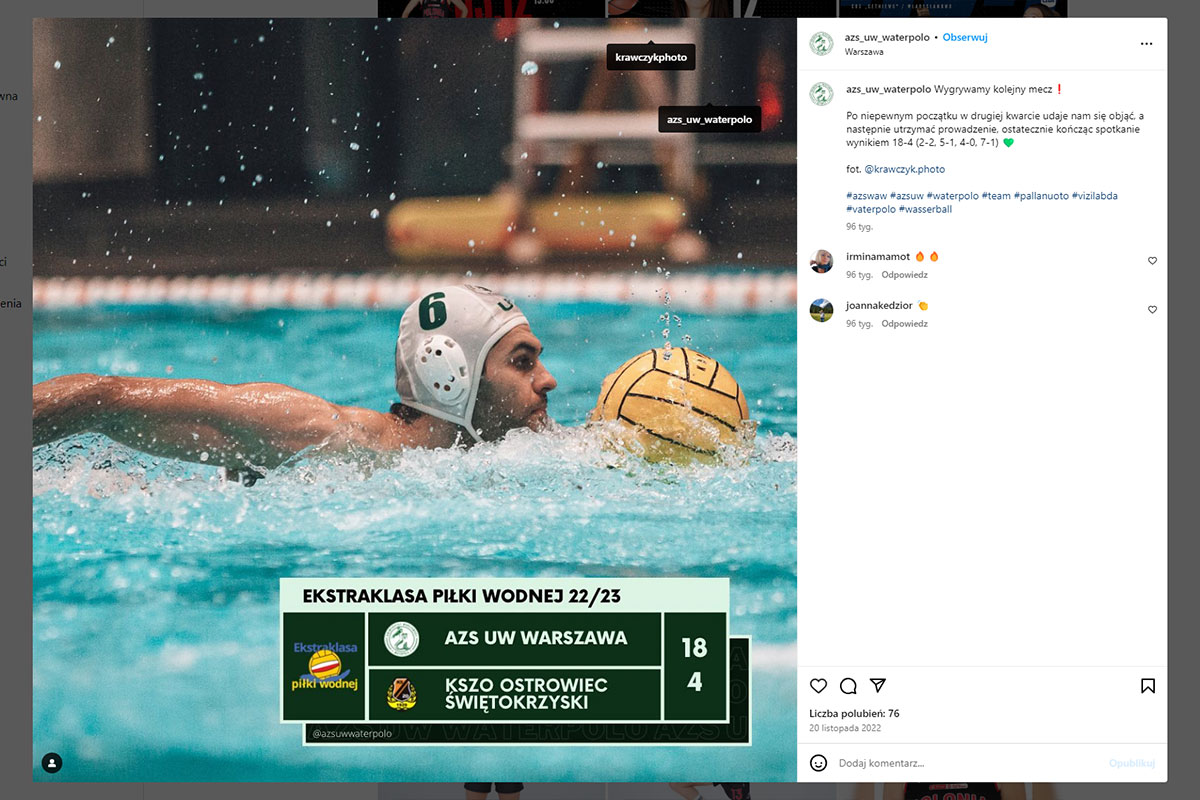Open comments via speech bubble icon
Screen dimensions: 1200x800
click(x=848, y=686)
